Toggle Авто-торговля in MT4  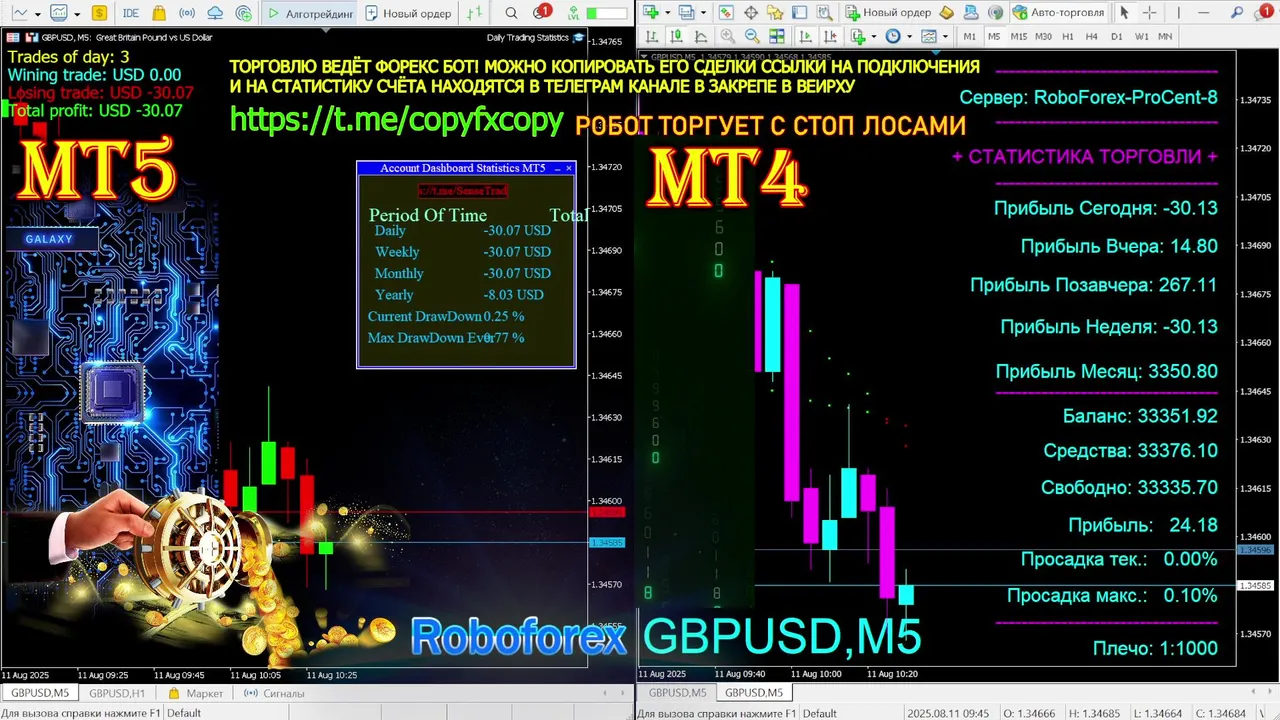pyautogui.click(x=1058, y=13)
